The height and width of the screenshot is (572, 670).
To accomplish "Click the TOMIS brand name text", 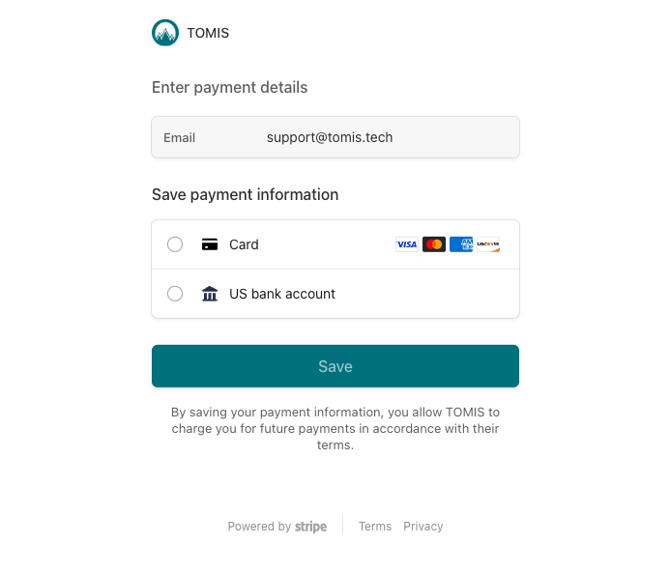I will pyautogui.click(x=208, y=33).
